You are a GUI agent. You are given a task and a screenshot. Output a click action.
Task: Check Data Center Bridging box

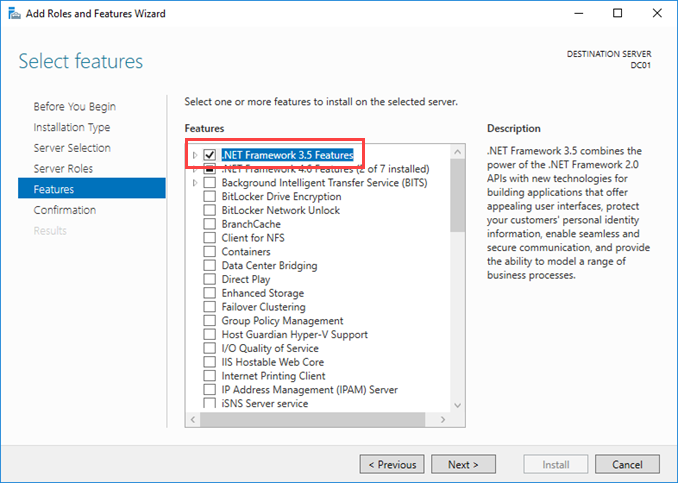(210, 265)
